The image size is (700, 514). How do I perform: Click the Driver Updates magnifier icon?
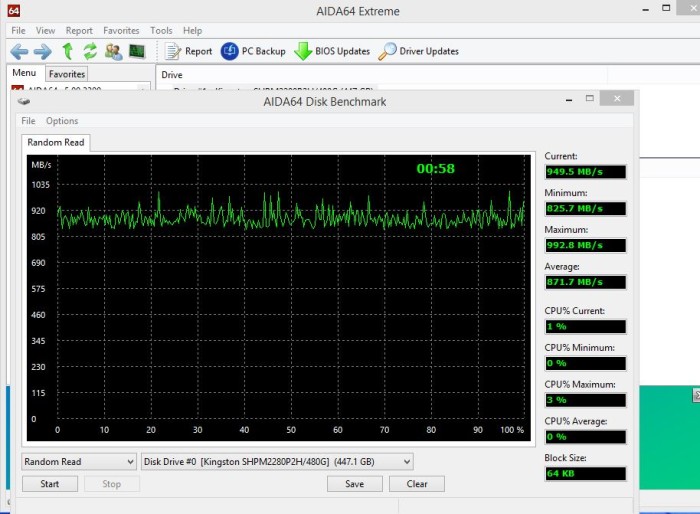[387, 51]
